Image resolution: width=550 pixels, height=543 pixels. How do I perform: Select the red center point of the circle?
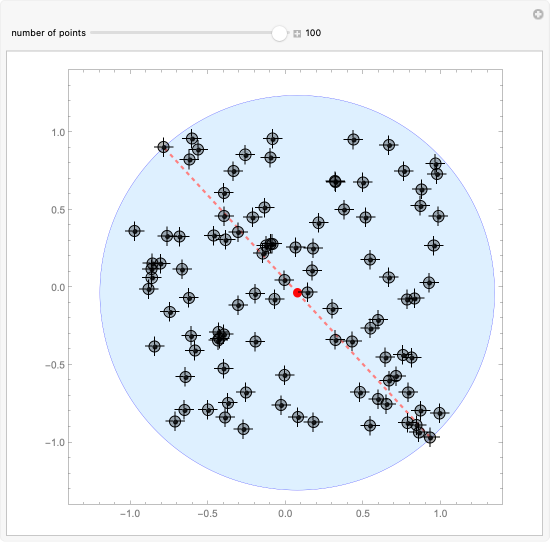click(297, 293)
